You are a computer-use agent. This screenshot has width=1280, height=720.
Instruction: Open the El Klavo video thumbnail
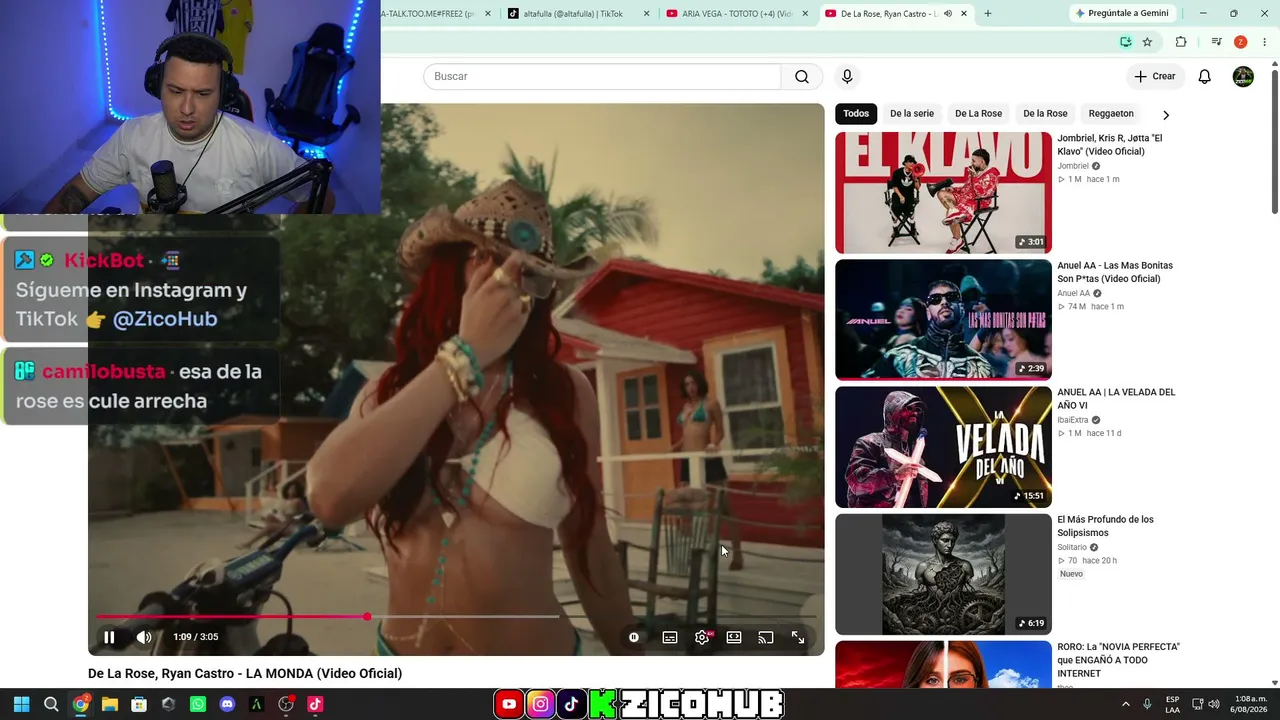coord(943,193)
